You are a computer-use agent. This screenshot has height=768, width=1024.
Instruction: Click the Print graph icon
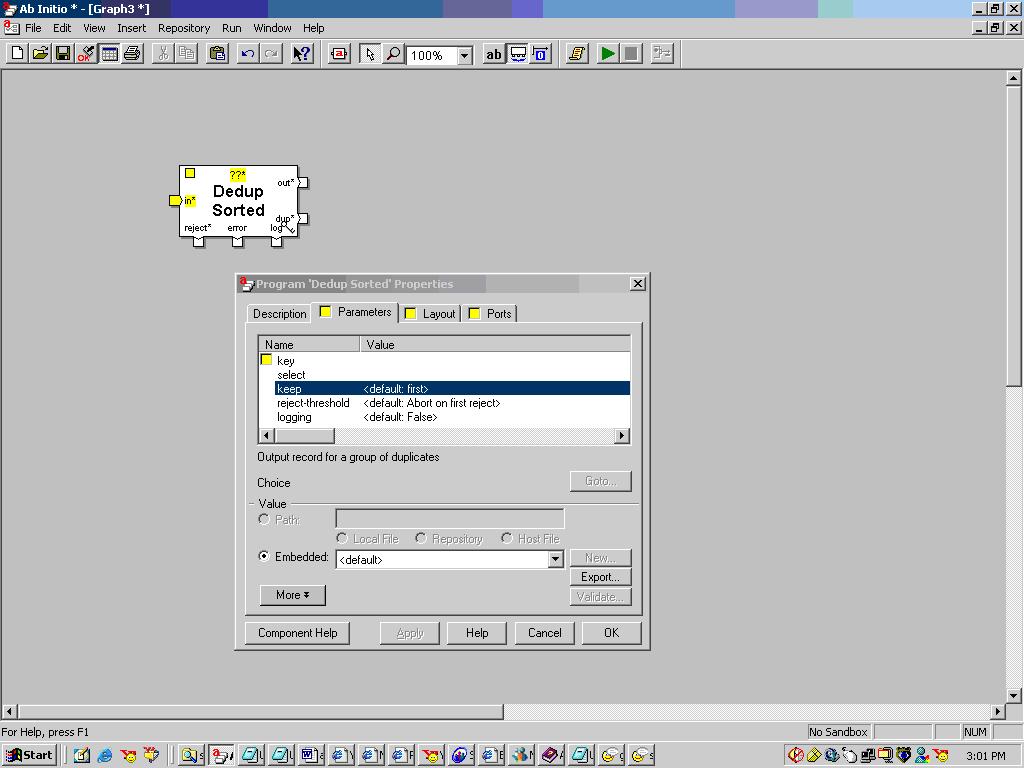[131, 54]
